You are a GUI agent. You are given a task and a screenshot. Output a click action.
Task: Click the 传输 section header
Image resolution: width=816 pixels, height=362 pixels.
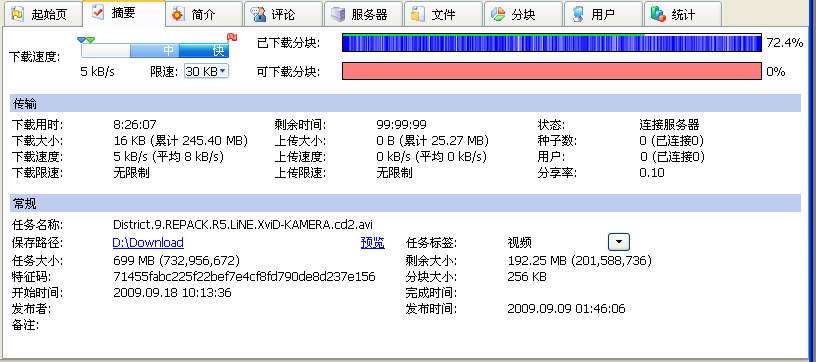coord(405,104)
